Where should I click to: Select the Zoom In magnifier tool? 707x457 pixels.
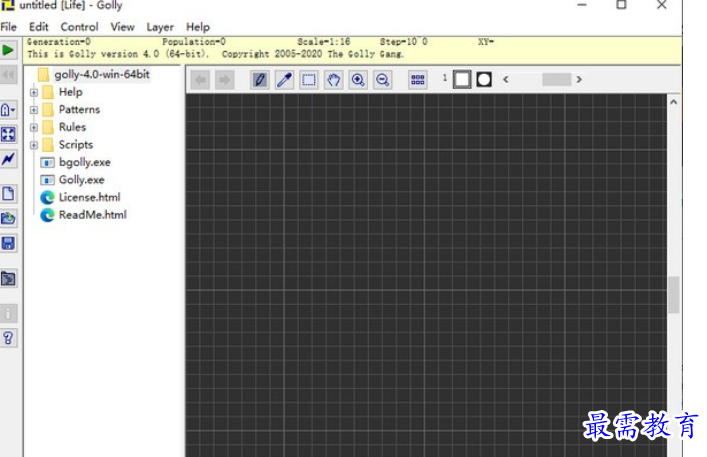coord(358,80)
